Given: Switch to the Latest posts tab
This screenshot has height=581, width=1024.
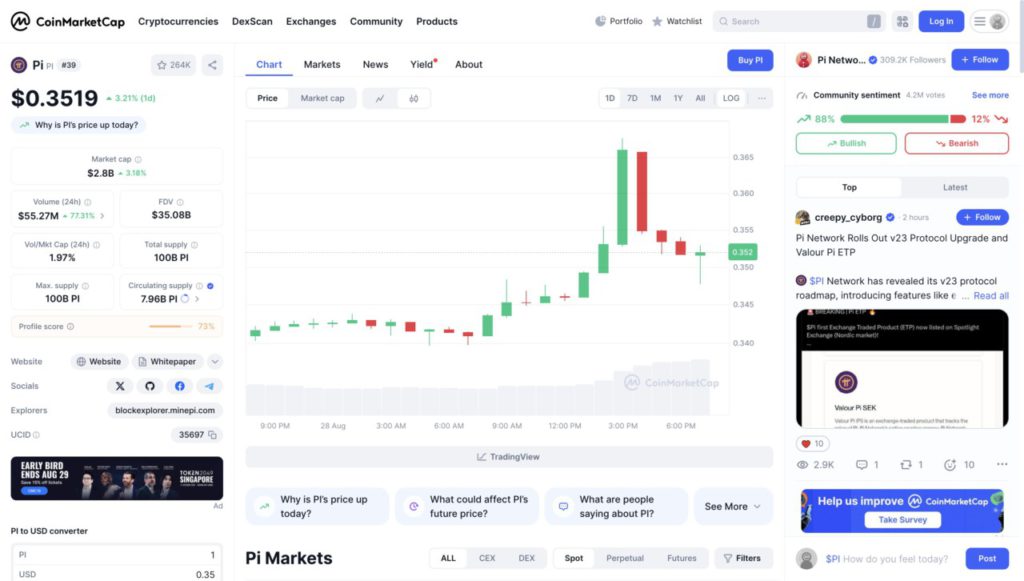Looking at the screenshot, I should [x=955, y=187].
